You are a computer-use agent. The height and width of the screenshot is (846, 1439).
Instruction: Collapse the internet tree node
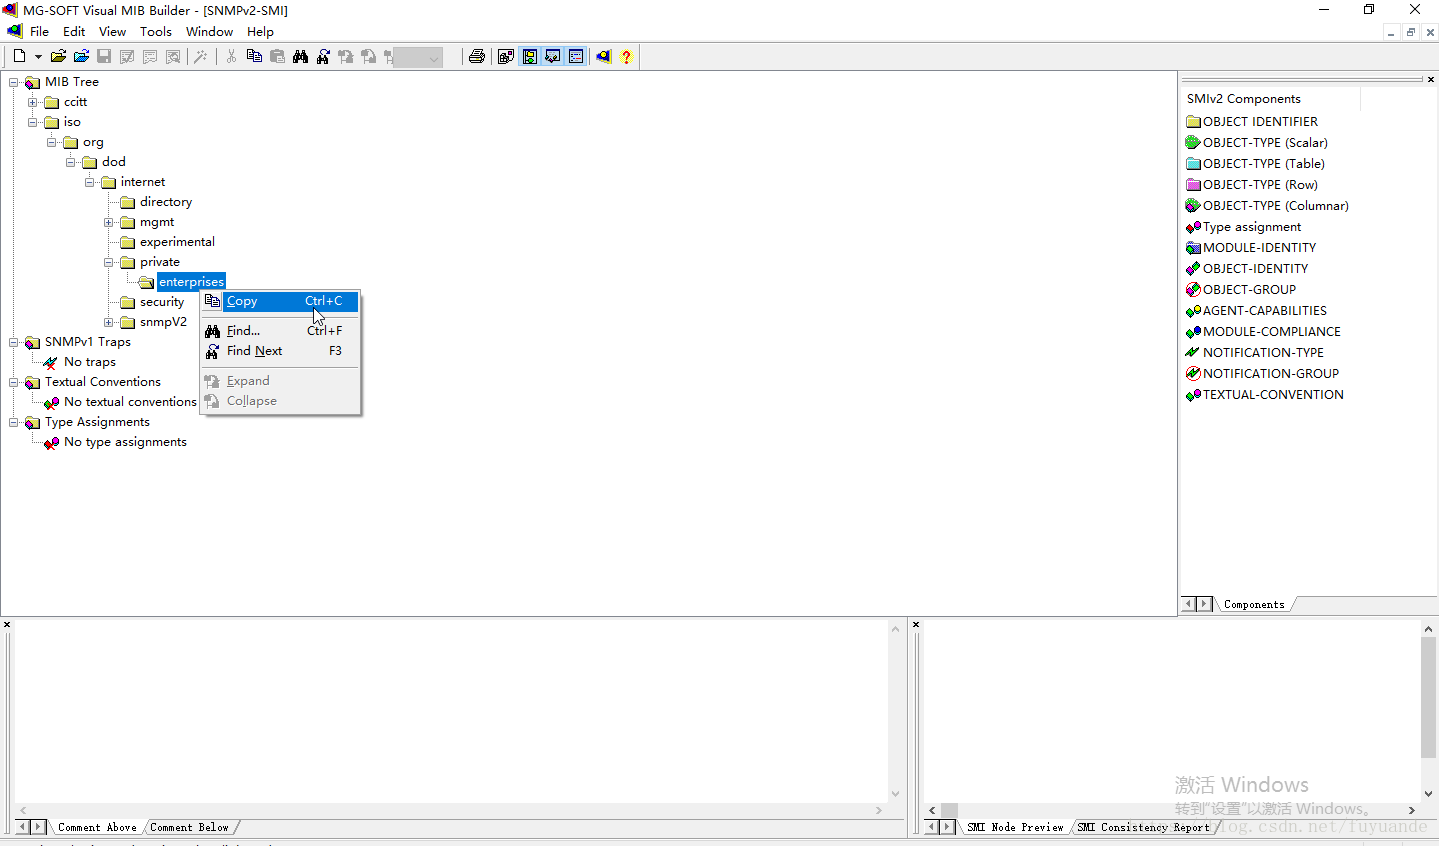coord(90,182)
